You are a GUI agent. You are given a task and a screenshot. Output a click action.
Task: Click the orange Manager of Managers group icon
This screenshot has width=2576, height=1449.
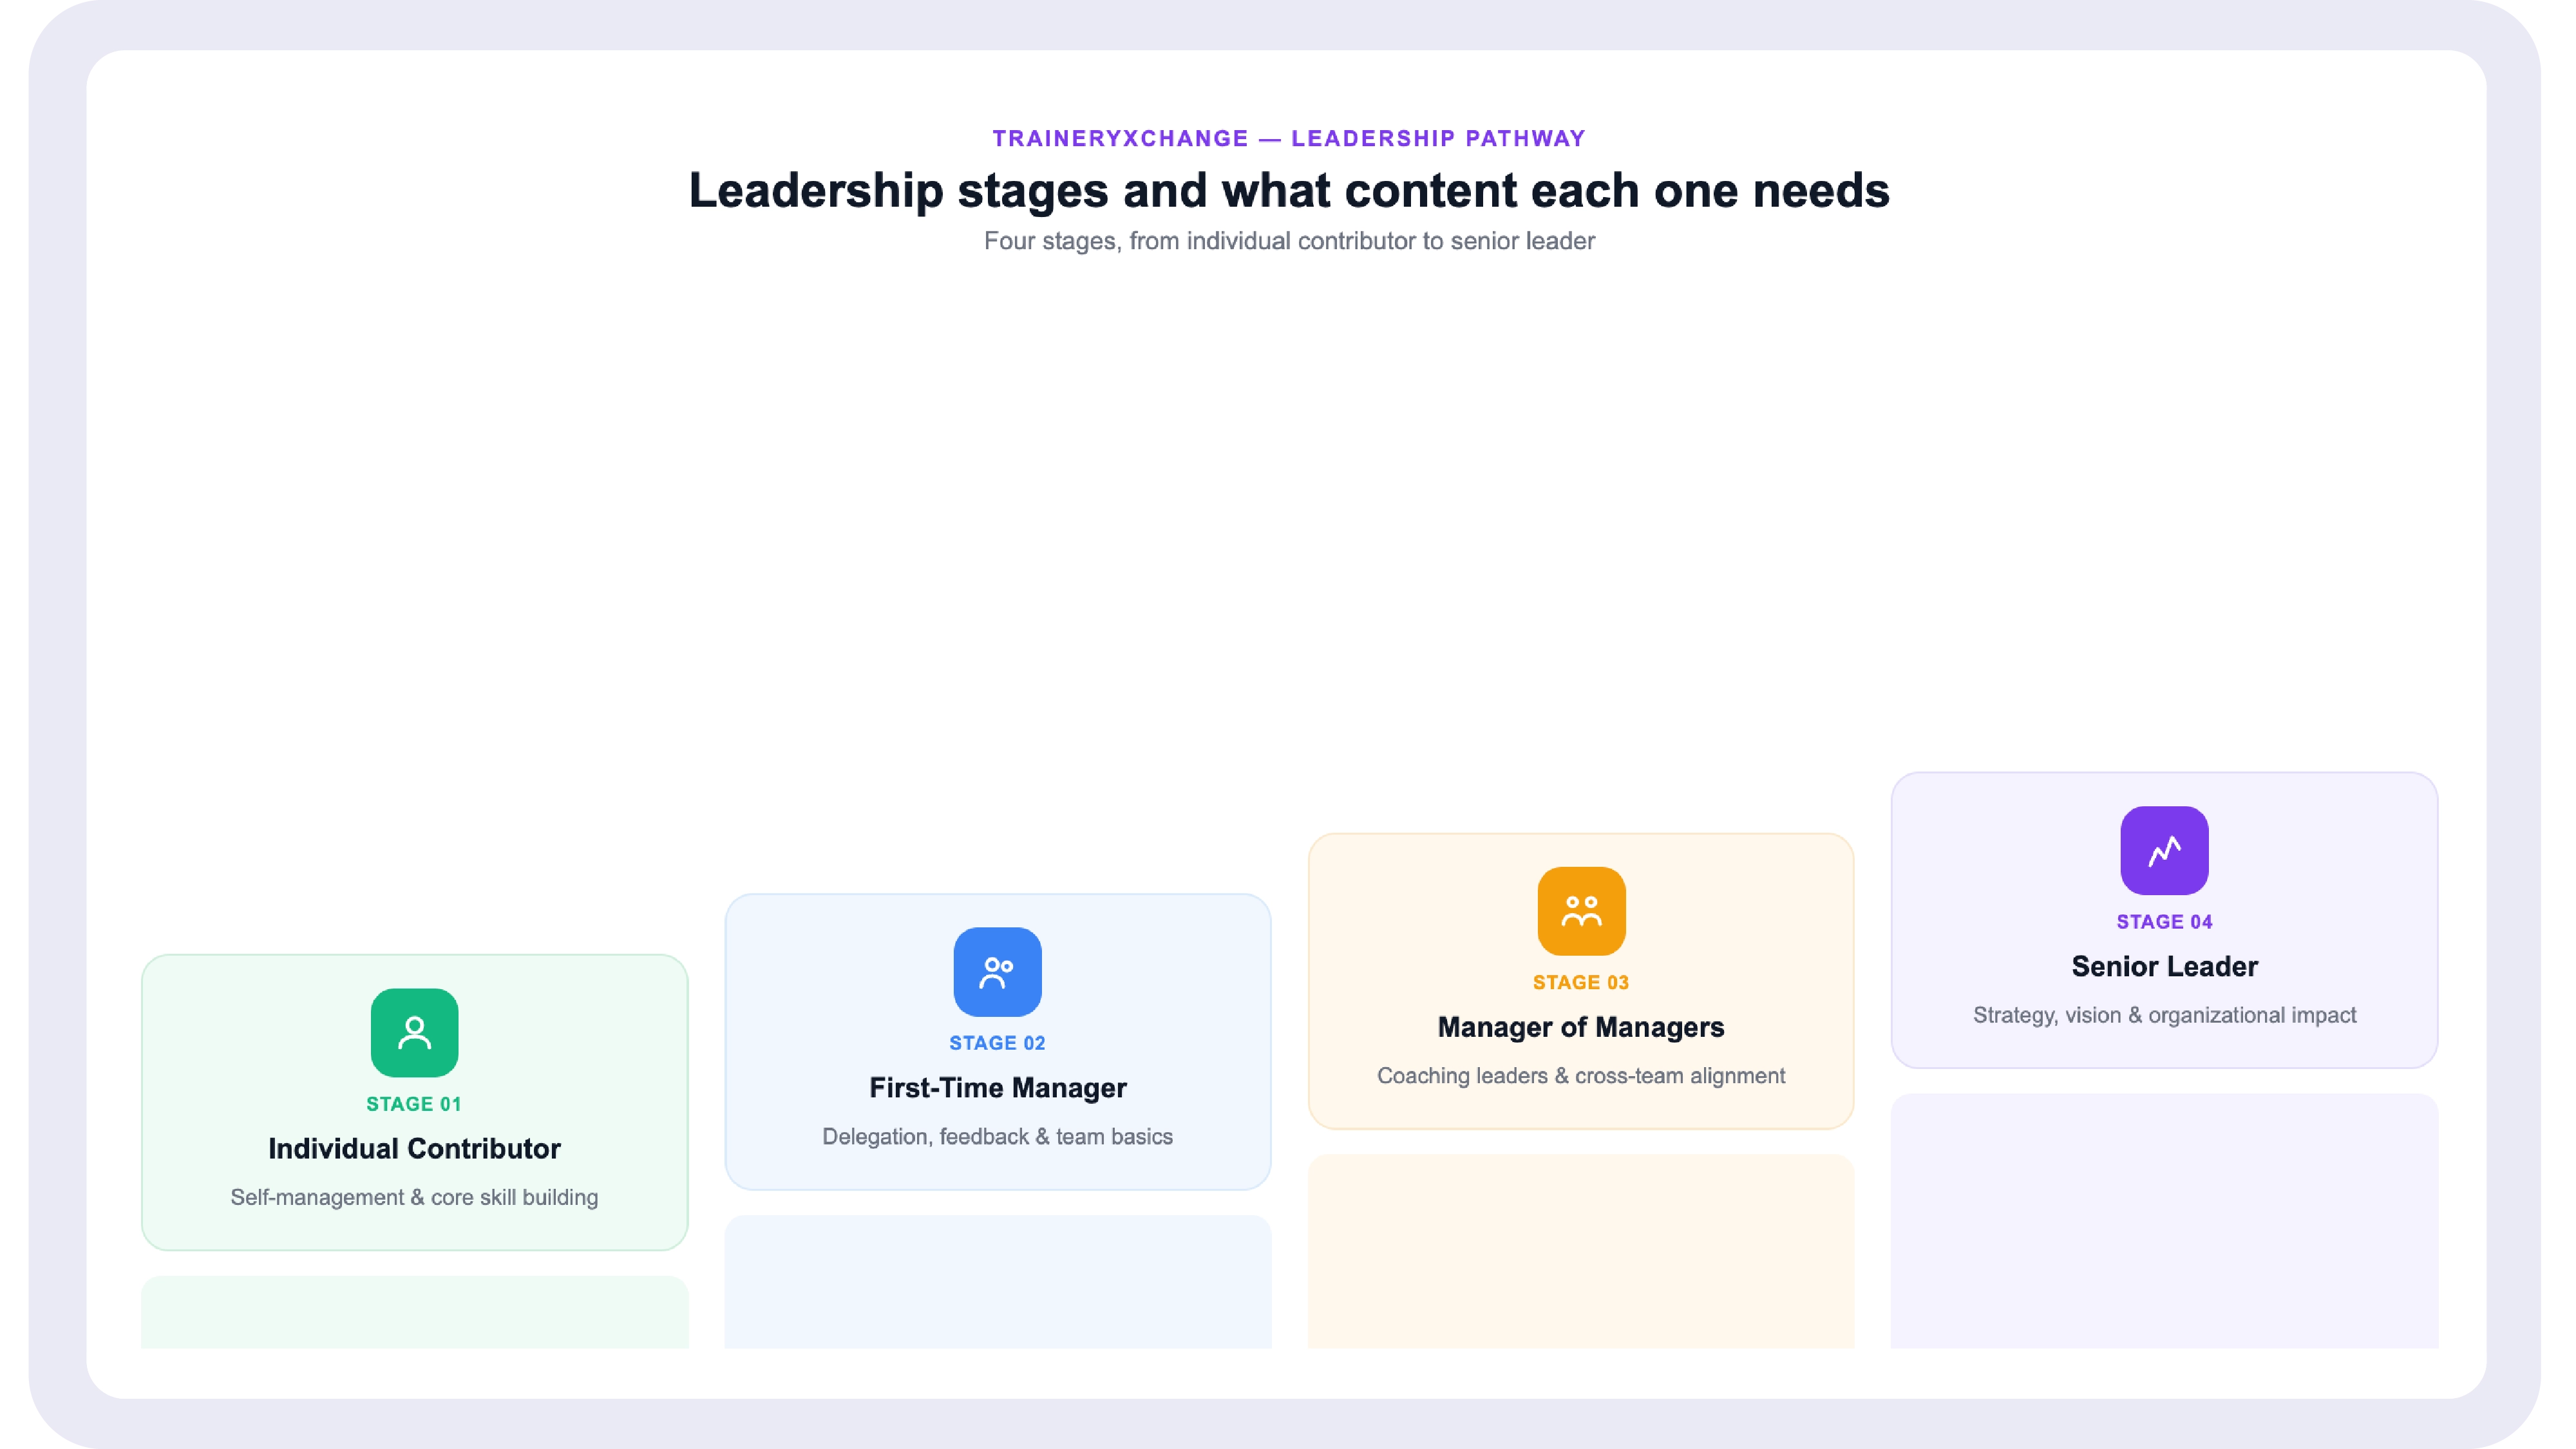(x=1581, y=911)
